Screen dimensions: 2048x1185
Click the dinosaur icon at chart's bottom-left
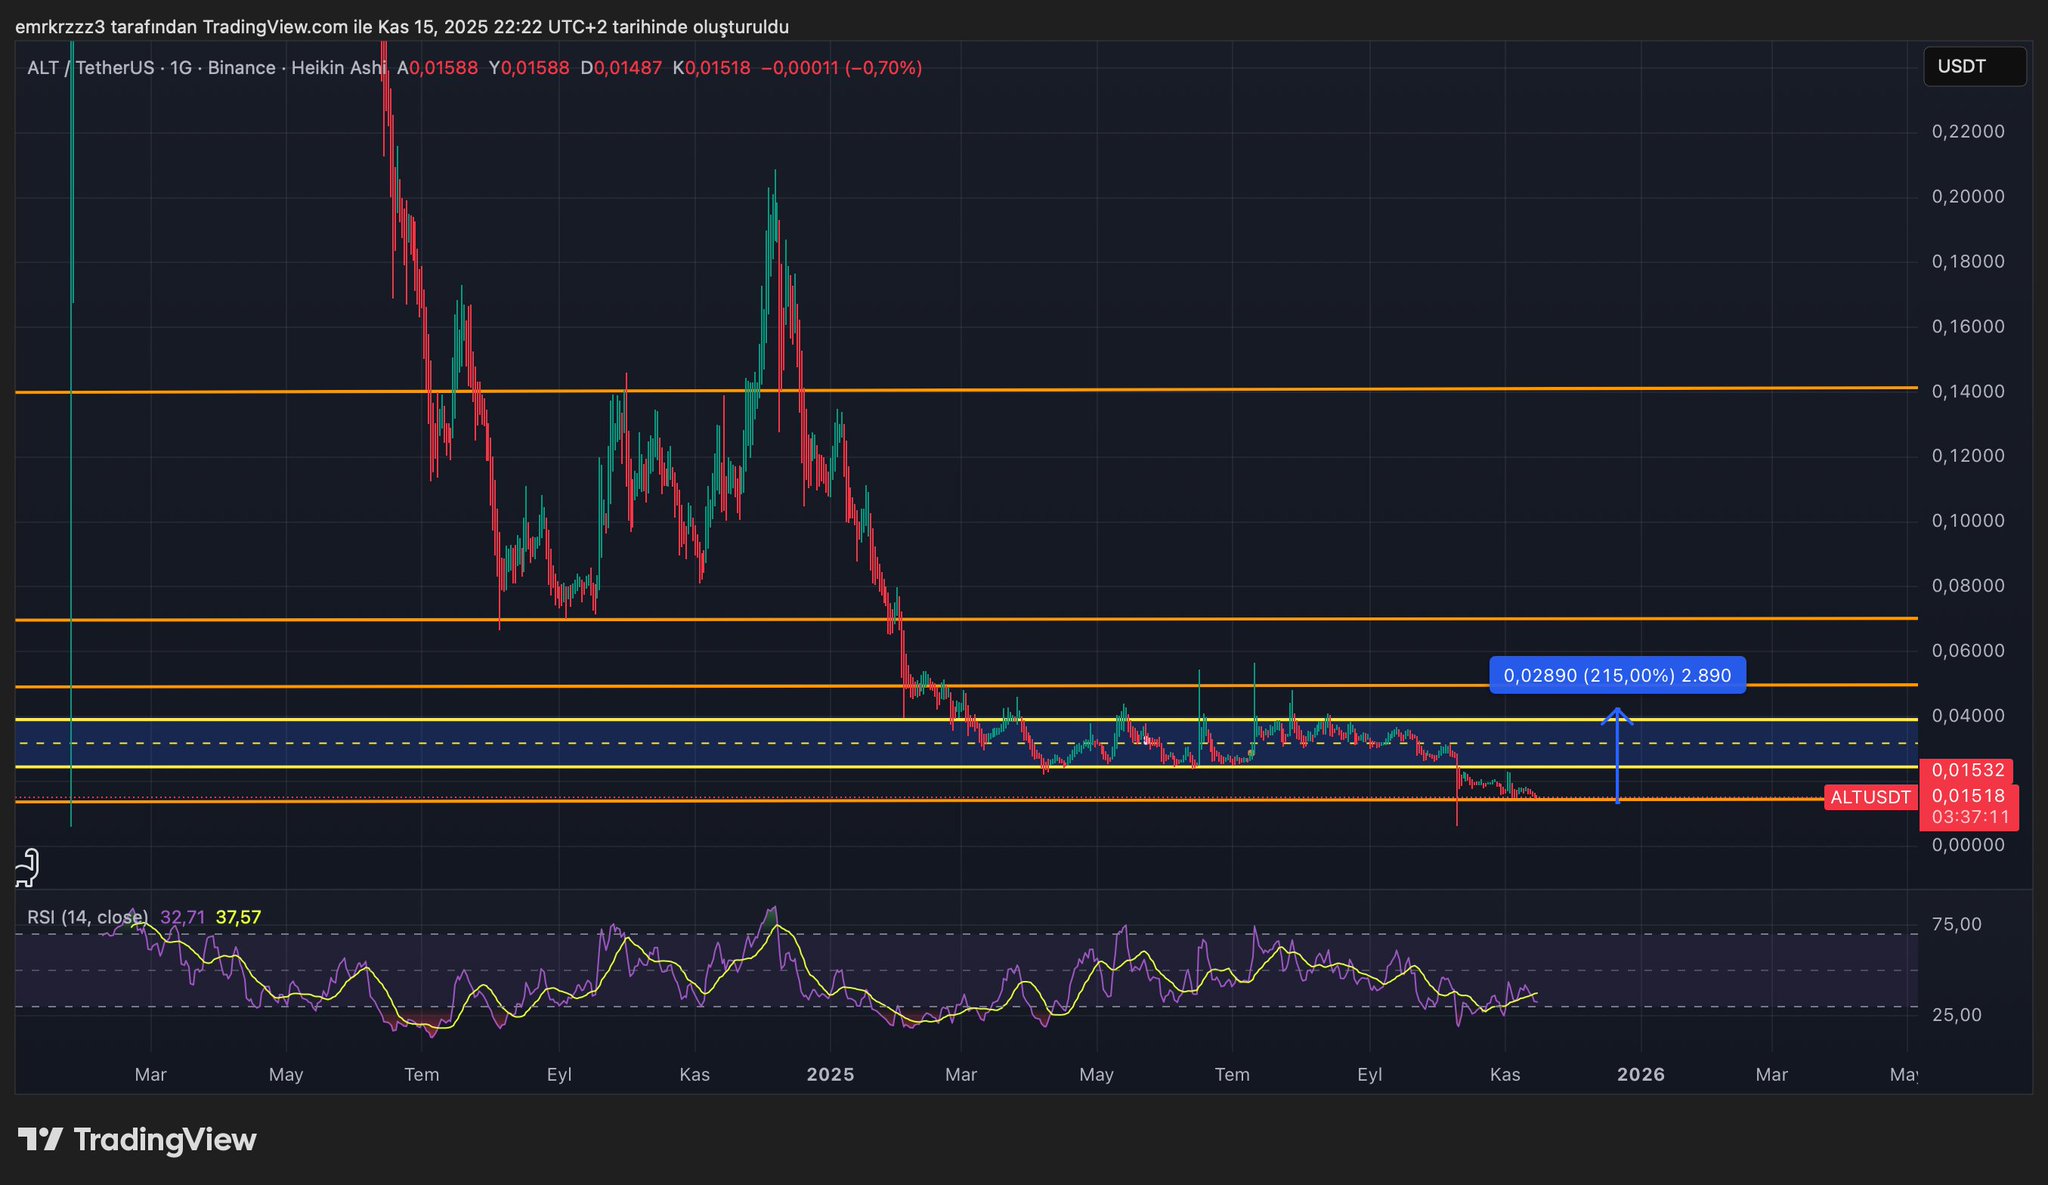point(27,867)
